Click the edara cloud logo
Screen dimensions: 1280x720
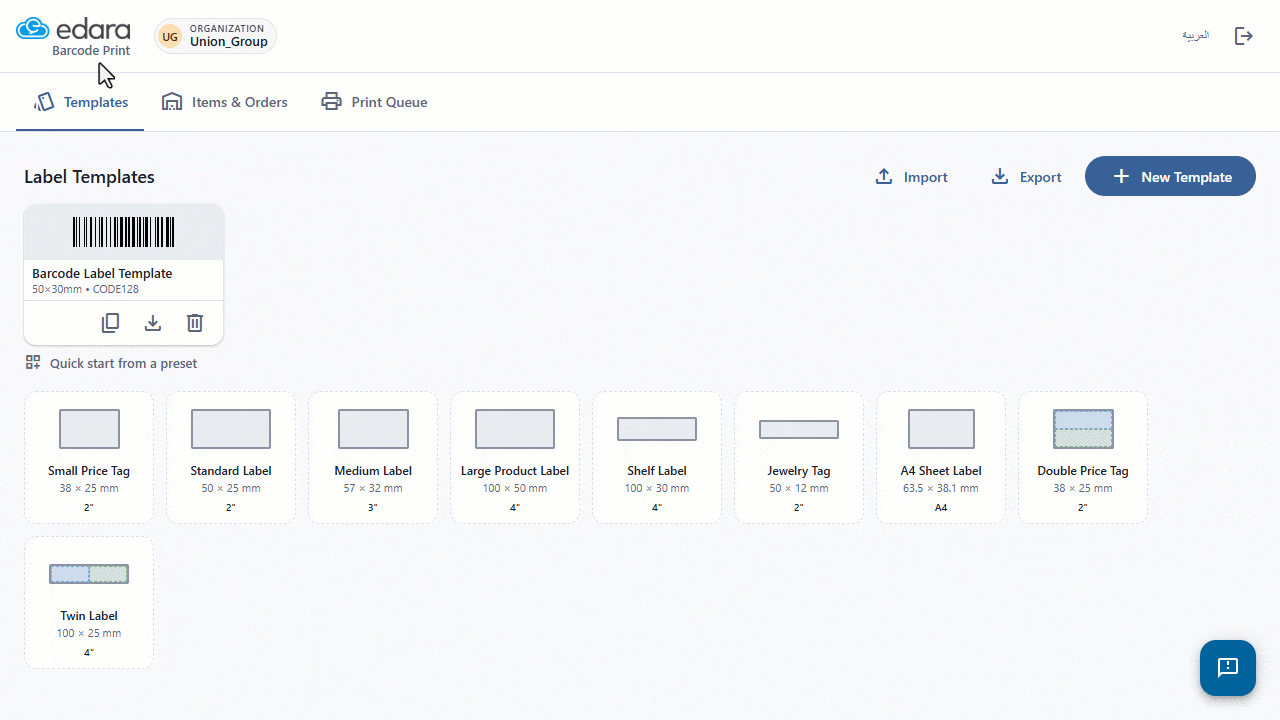33,29
